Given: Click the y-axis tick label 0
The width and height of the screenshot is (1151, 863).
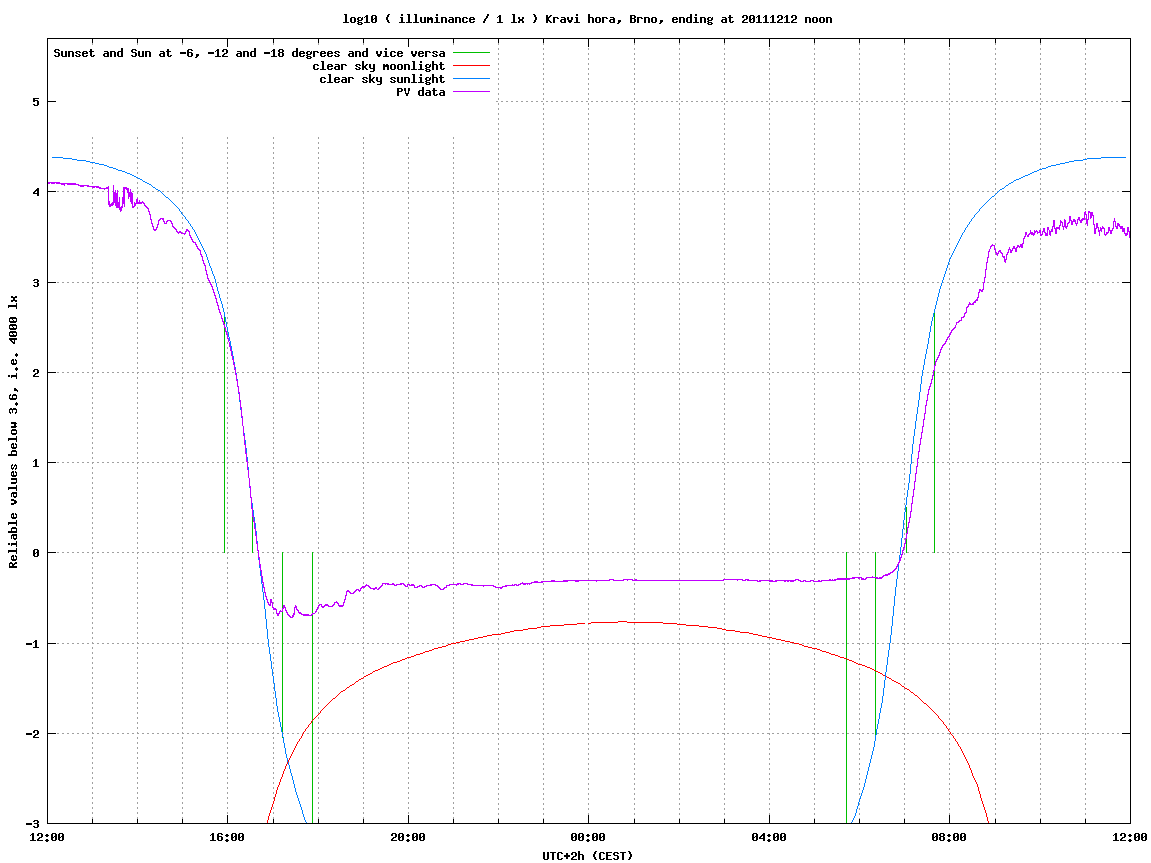Looking at the screenshot, I should coord(35,553).
